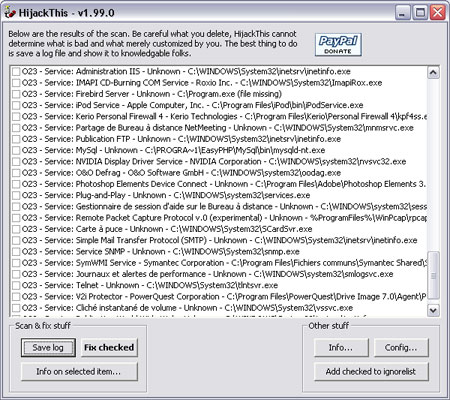Select the iPodService.exe path text
Screen dimensions: 450x400
288,105
